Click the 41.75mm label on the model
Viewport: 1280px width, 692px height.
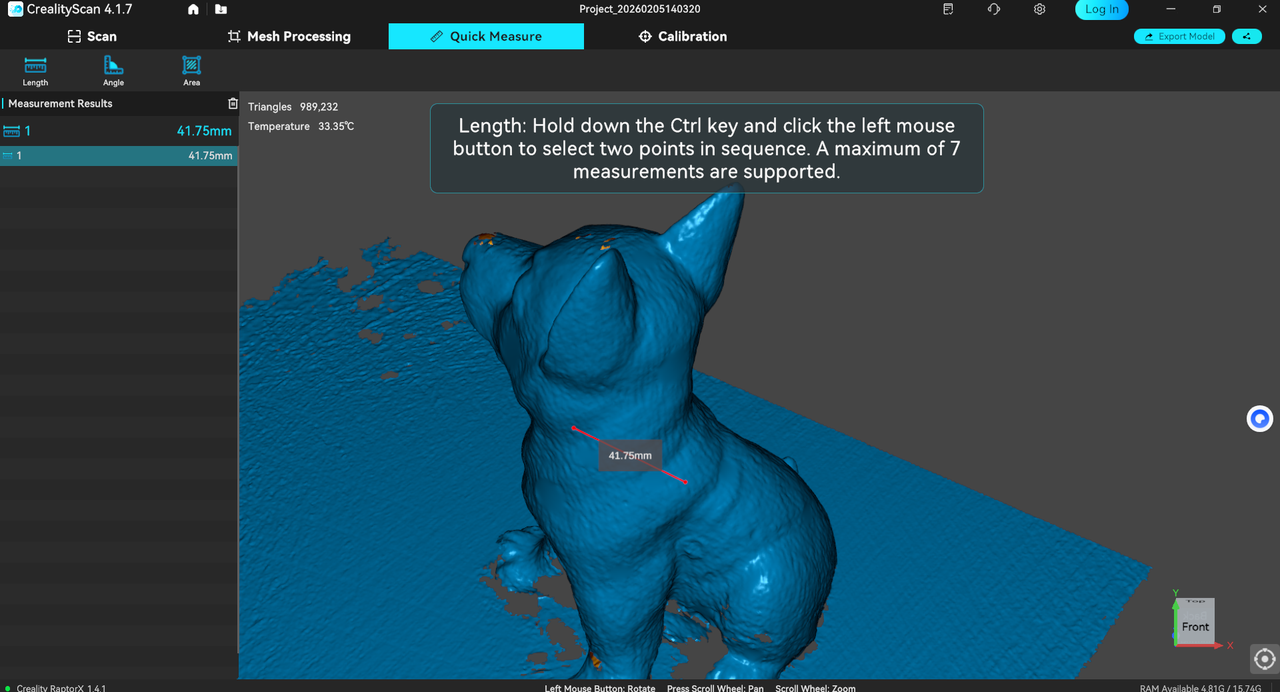[630, 456]
